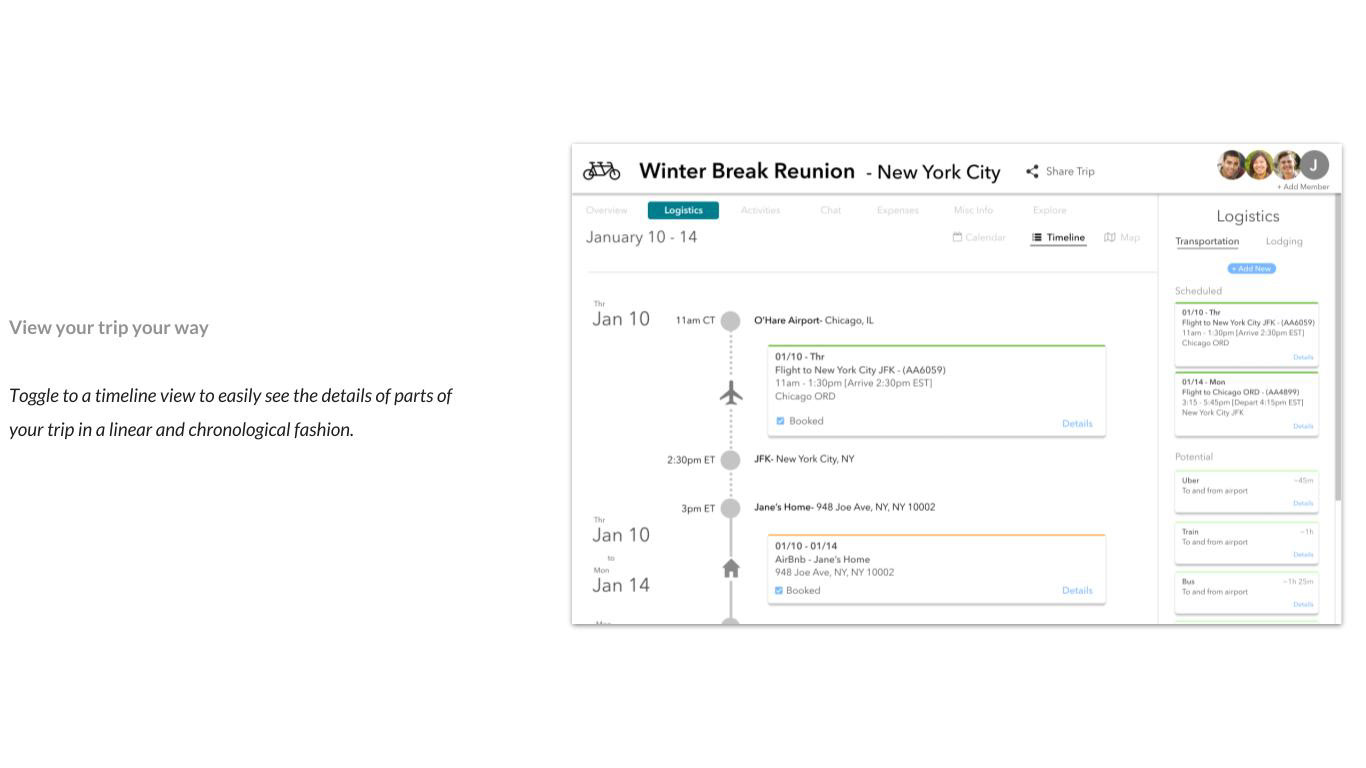Click the + Add New button
The height and width of the screenshot is (768, 1366).
(x=1251, y=269)
